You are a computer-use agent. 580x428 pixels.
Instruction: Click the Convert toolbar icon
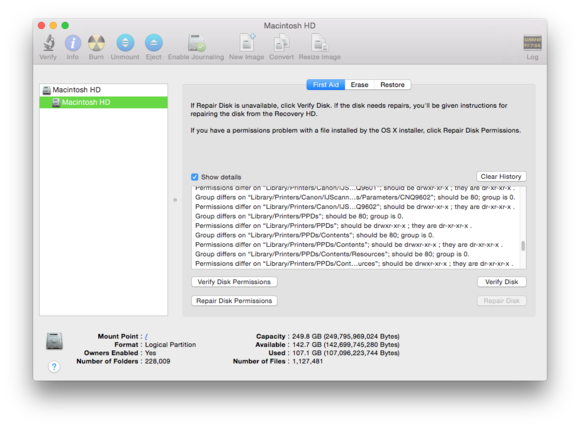[281, 43]
